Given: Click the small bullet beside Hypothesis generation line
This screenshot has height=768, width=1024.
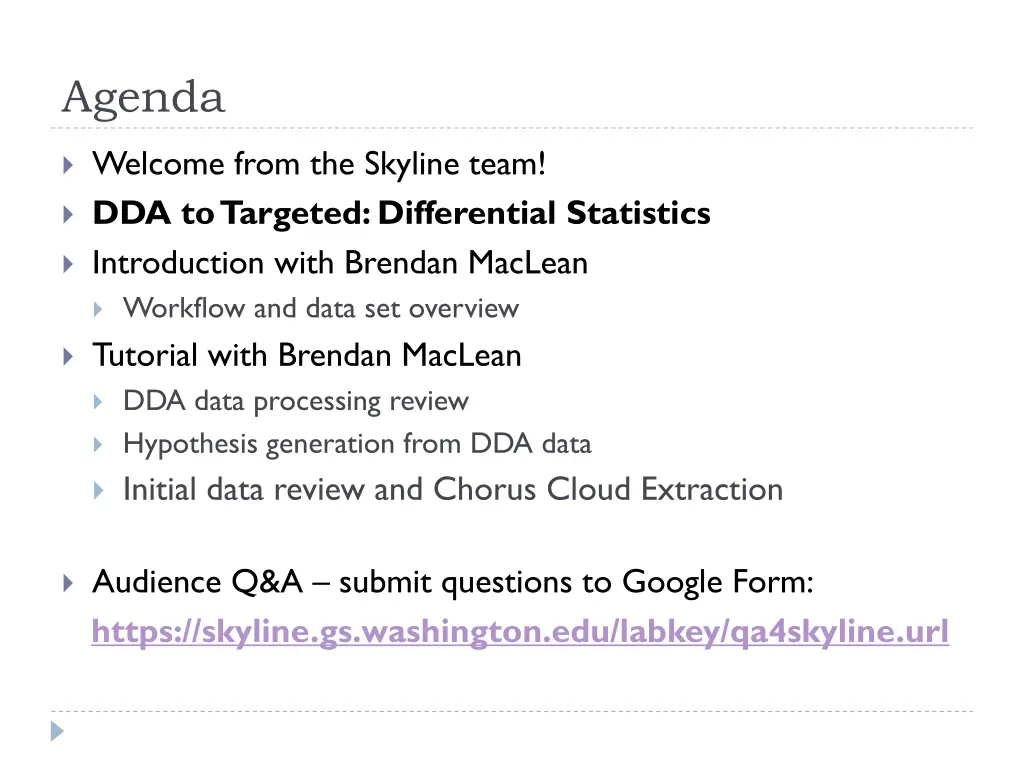Looking at the screenshot, I should tap(98, 445).
